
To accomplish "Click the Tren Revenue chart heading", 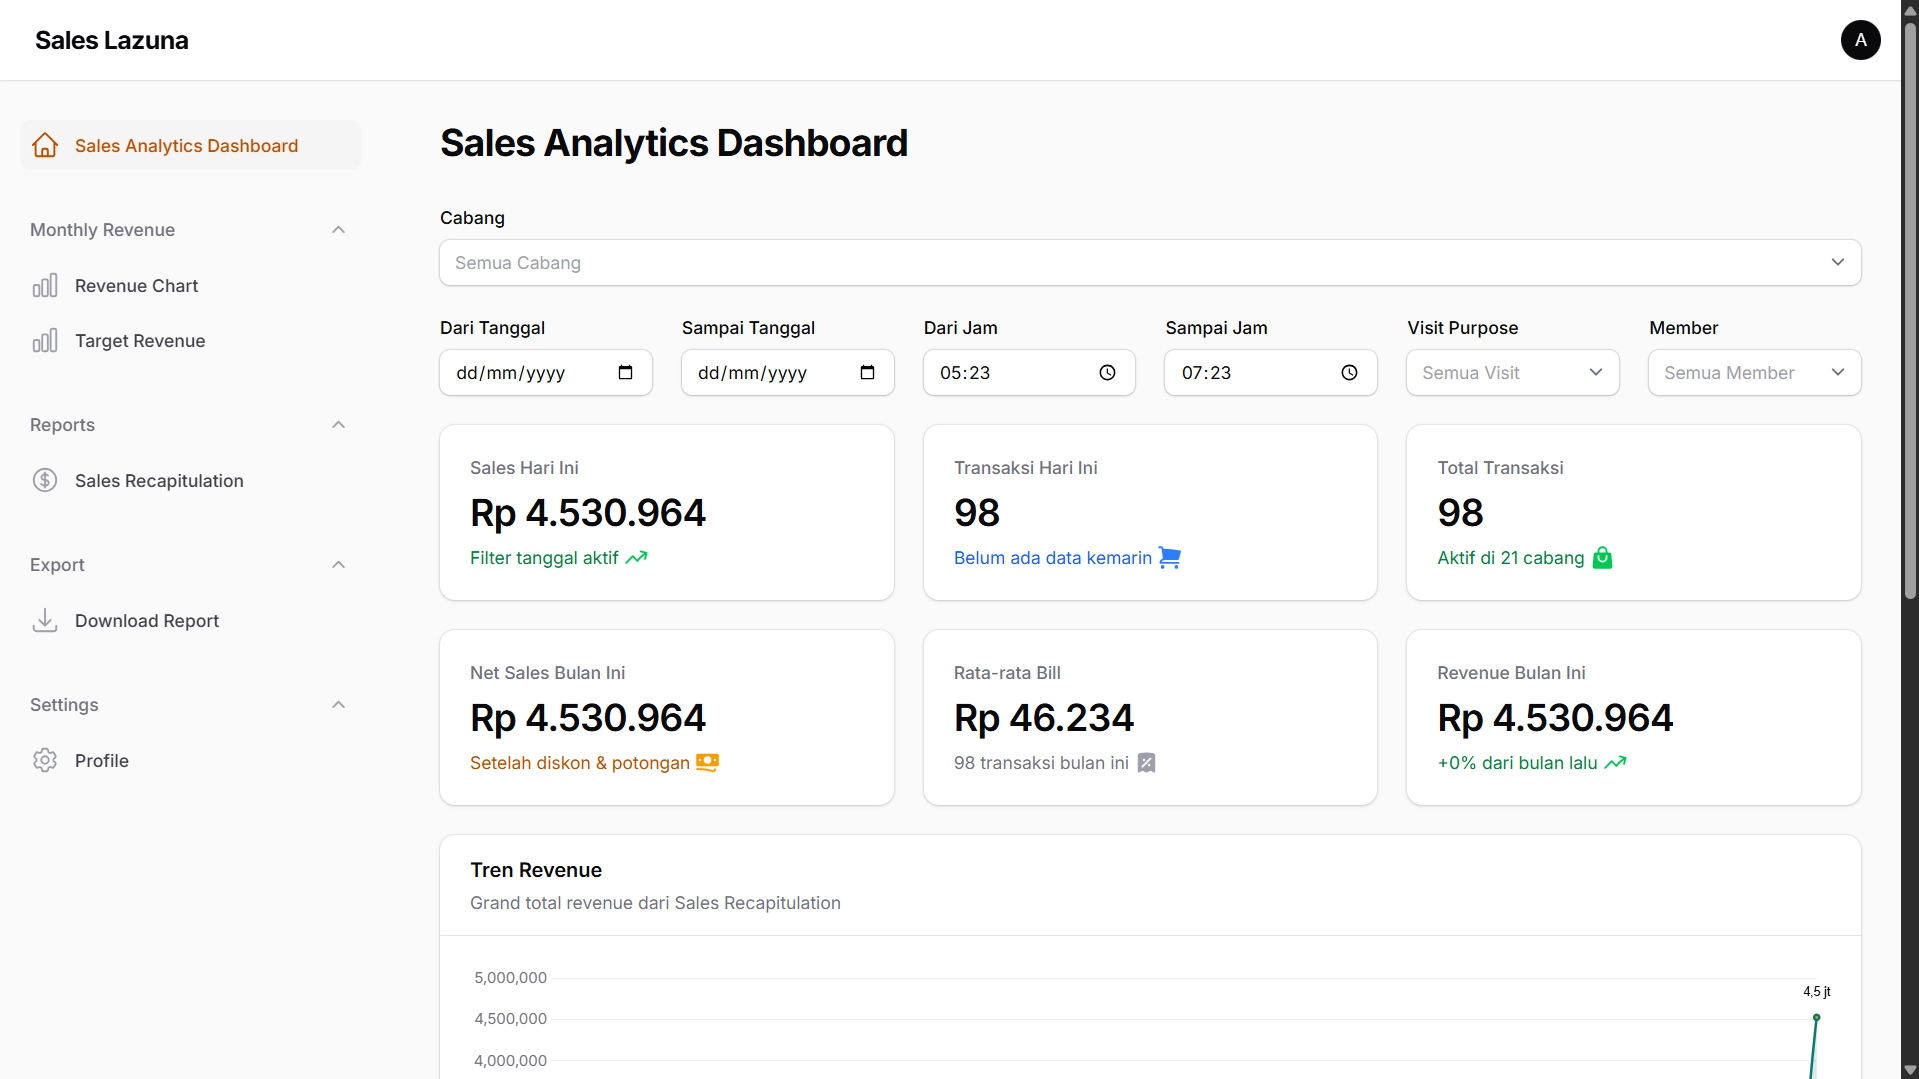I will (536, 870).
